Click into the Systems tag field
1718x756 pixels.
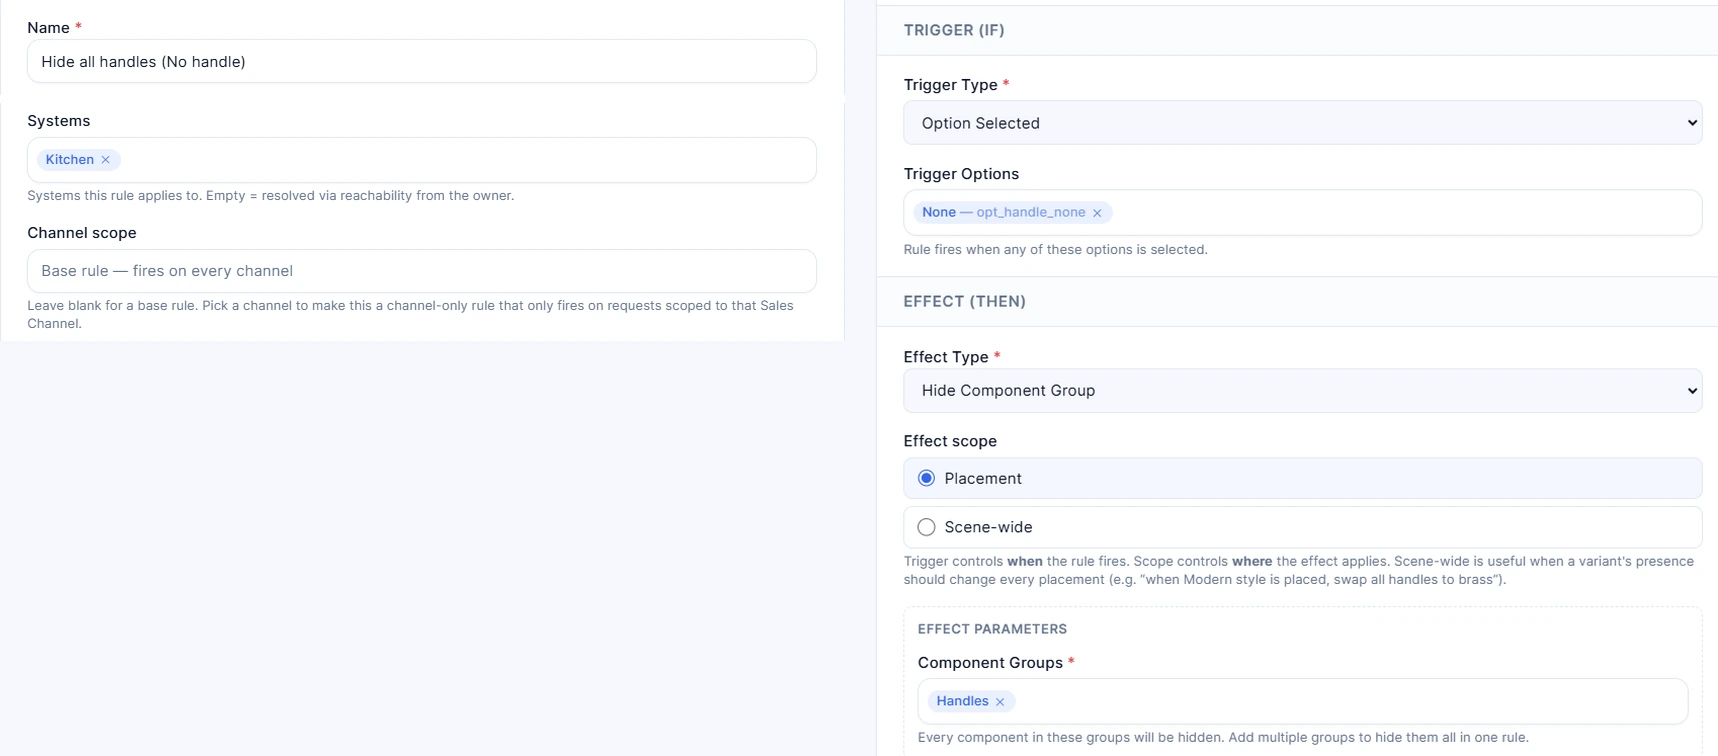(x=422, y=160)
